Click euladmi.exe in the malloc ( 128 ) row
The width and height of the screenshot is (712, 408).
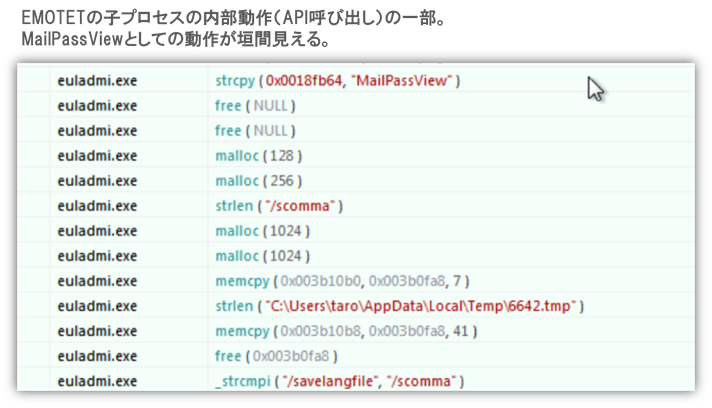pos(98,156)
